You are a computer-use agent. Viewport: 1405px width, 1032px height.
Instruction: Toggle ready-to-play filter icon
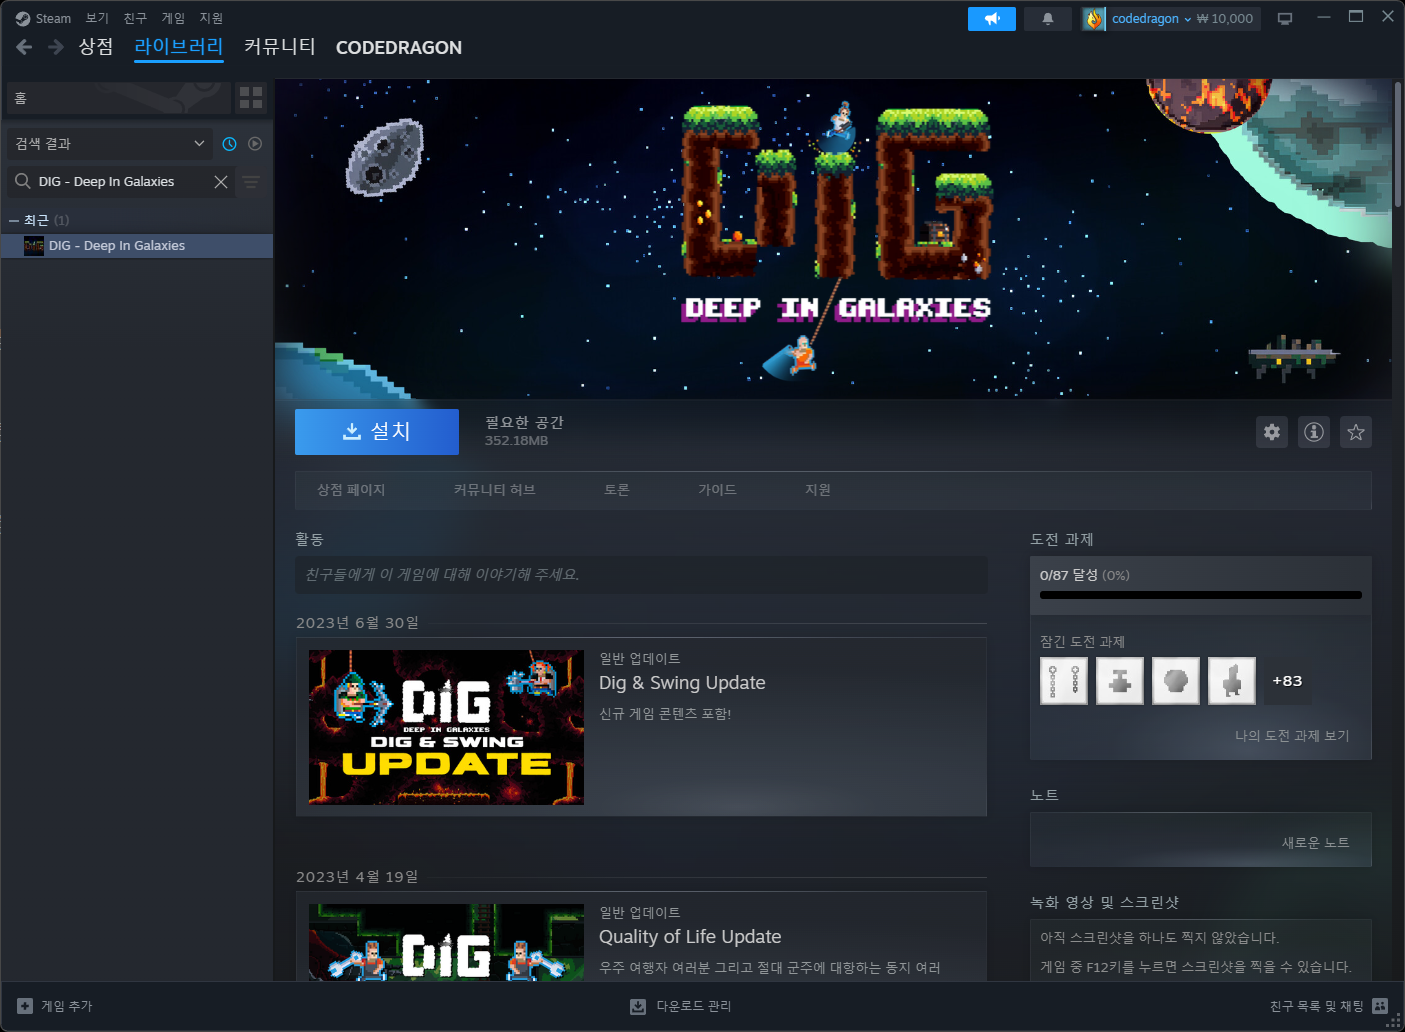255,144
